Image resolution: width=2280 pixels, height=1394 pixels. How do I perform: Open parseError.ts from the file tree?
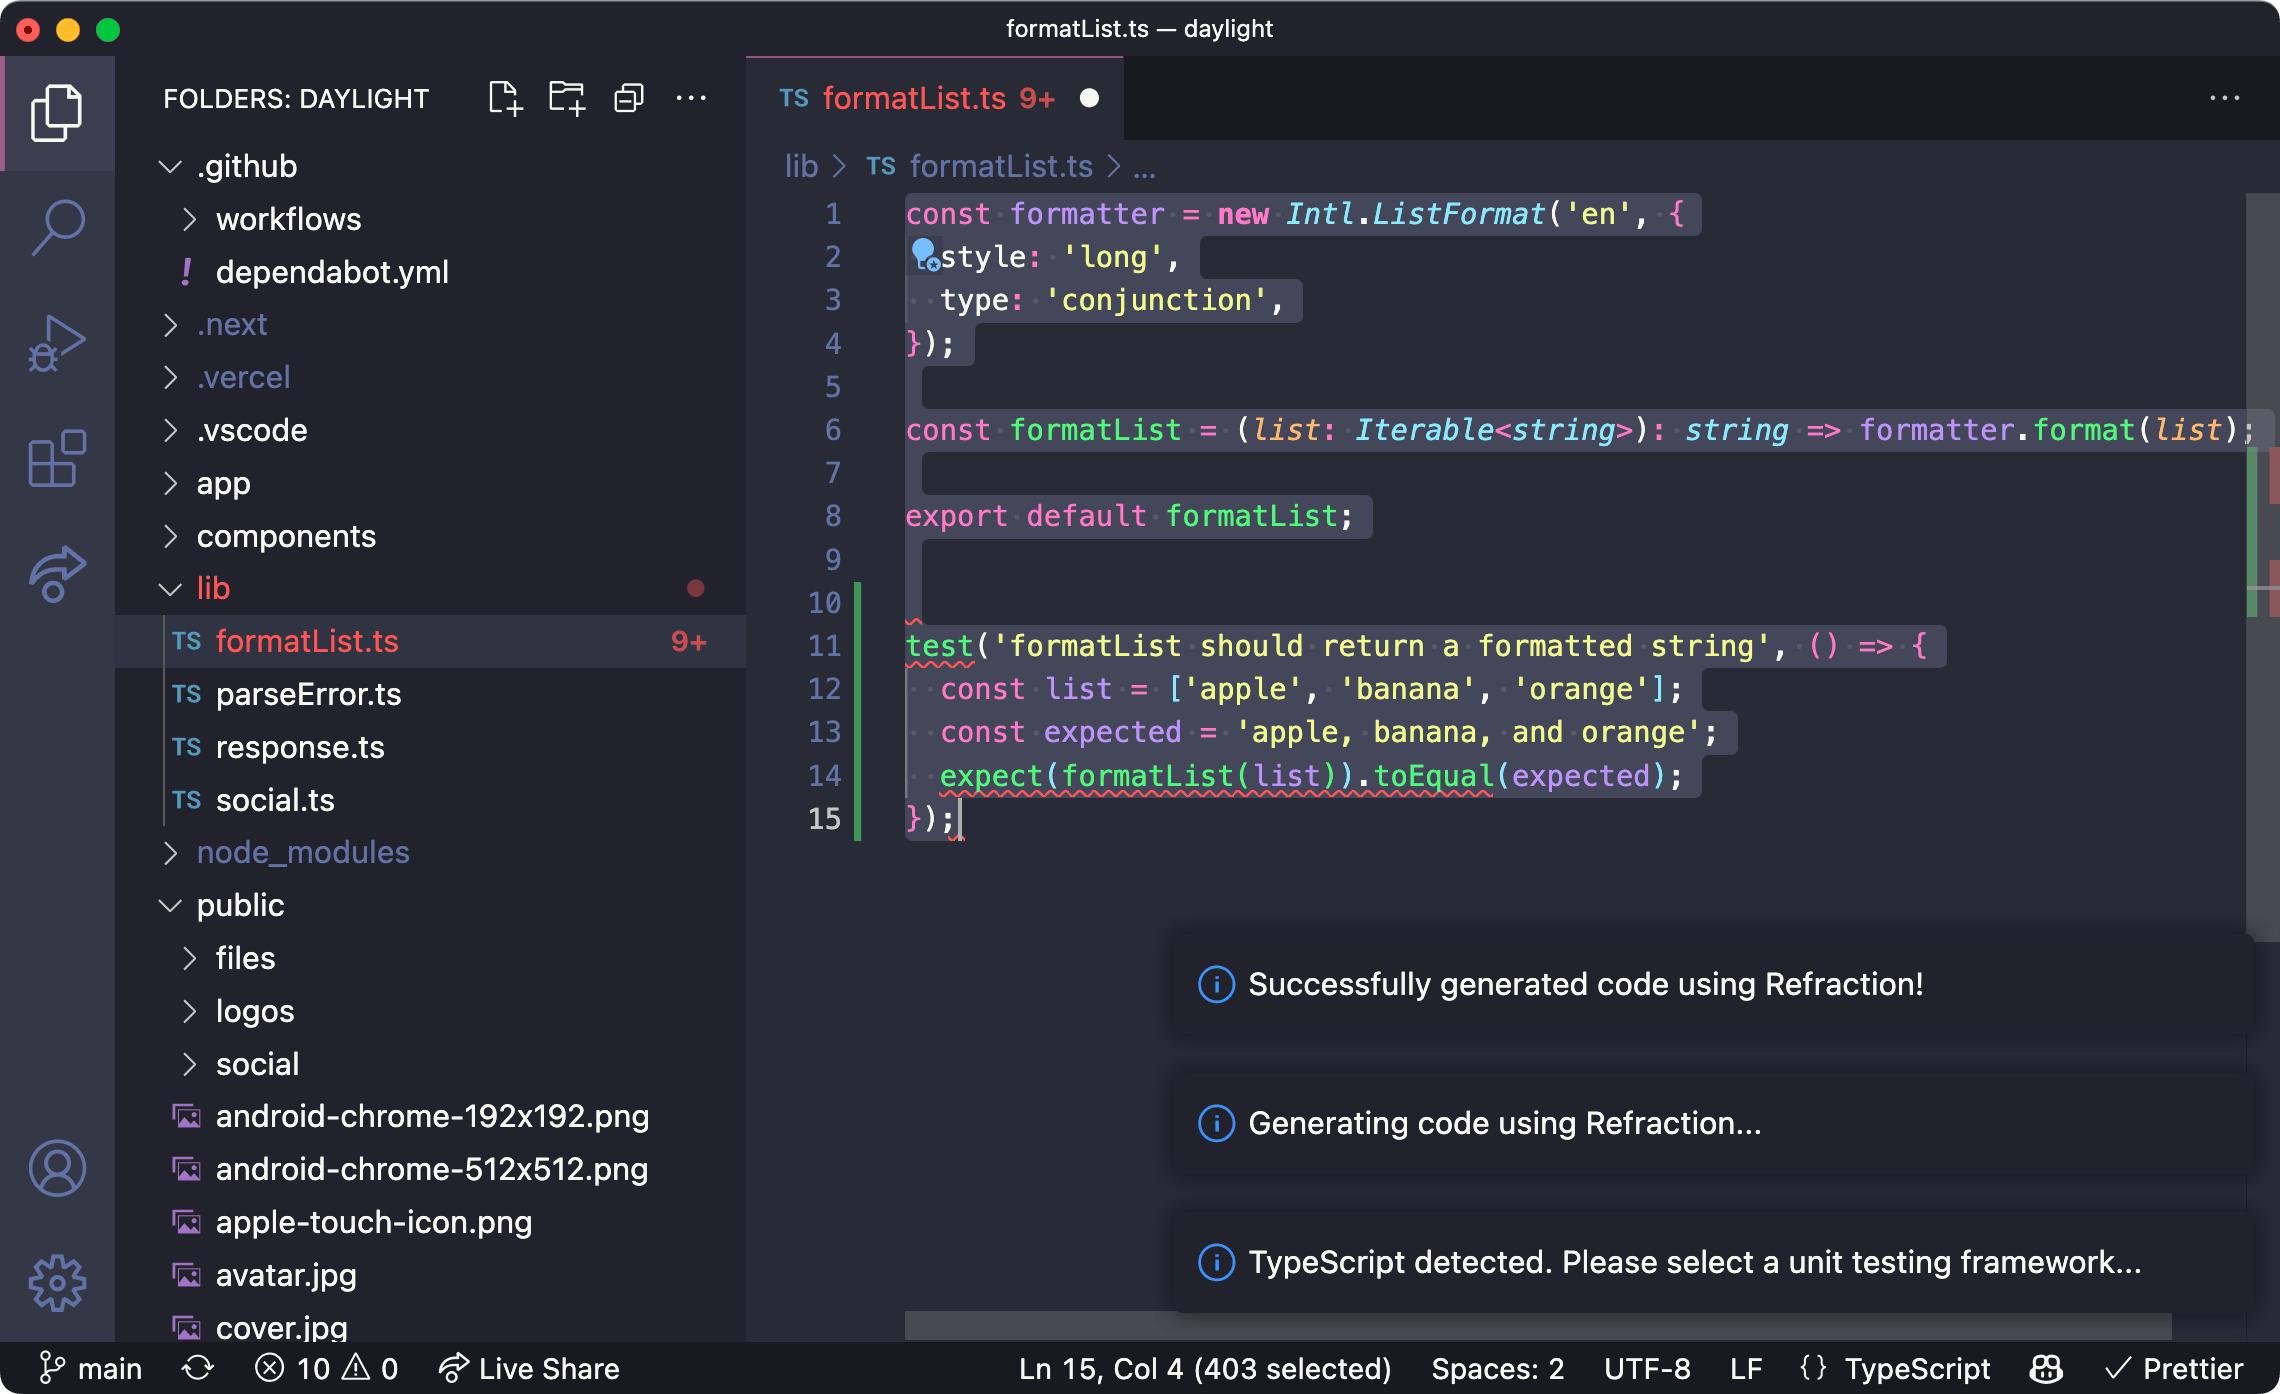[x=308, y=694]
